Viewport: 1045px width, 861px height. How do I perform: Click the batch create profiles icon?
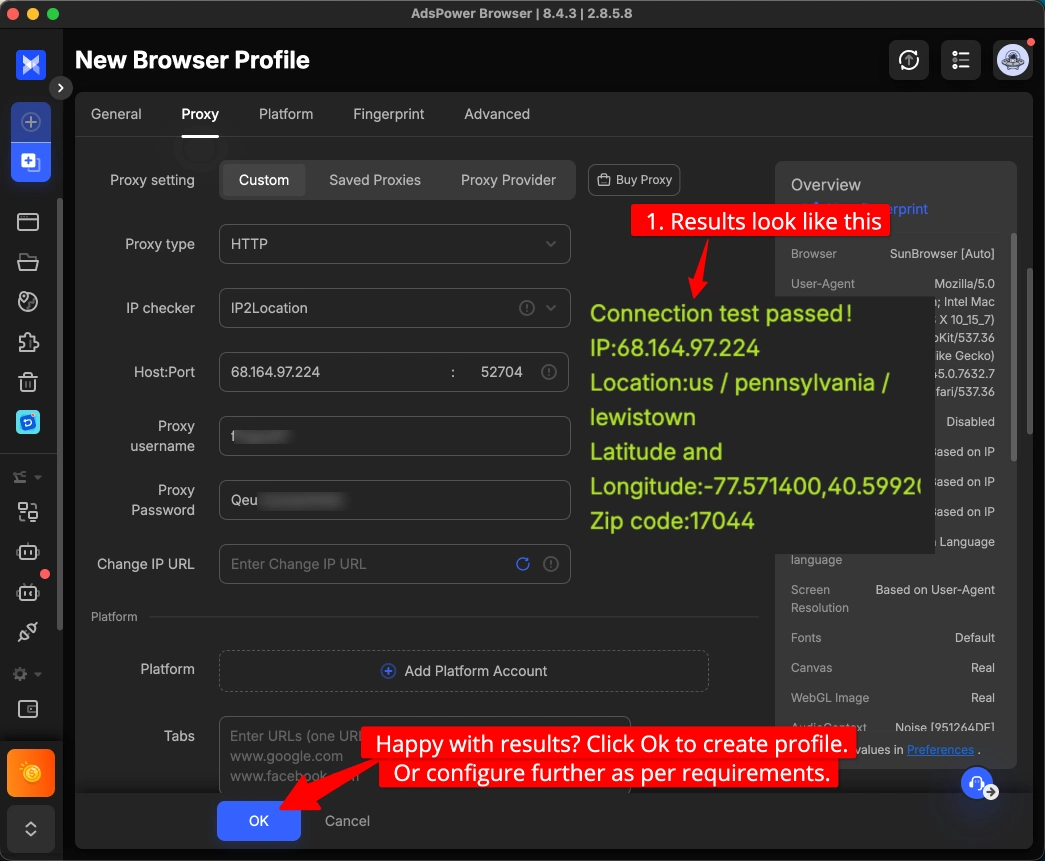[31, 162]
